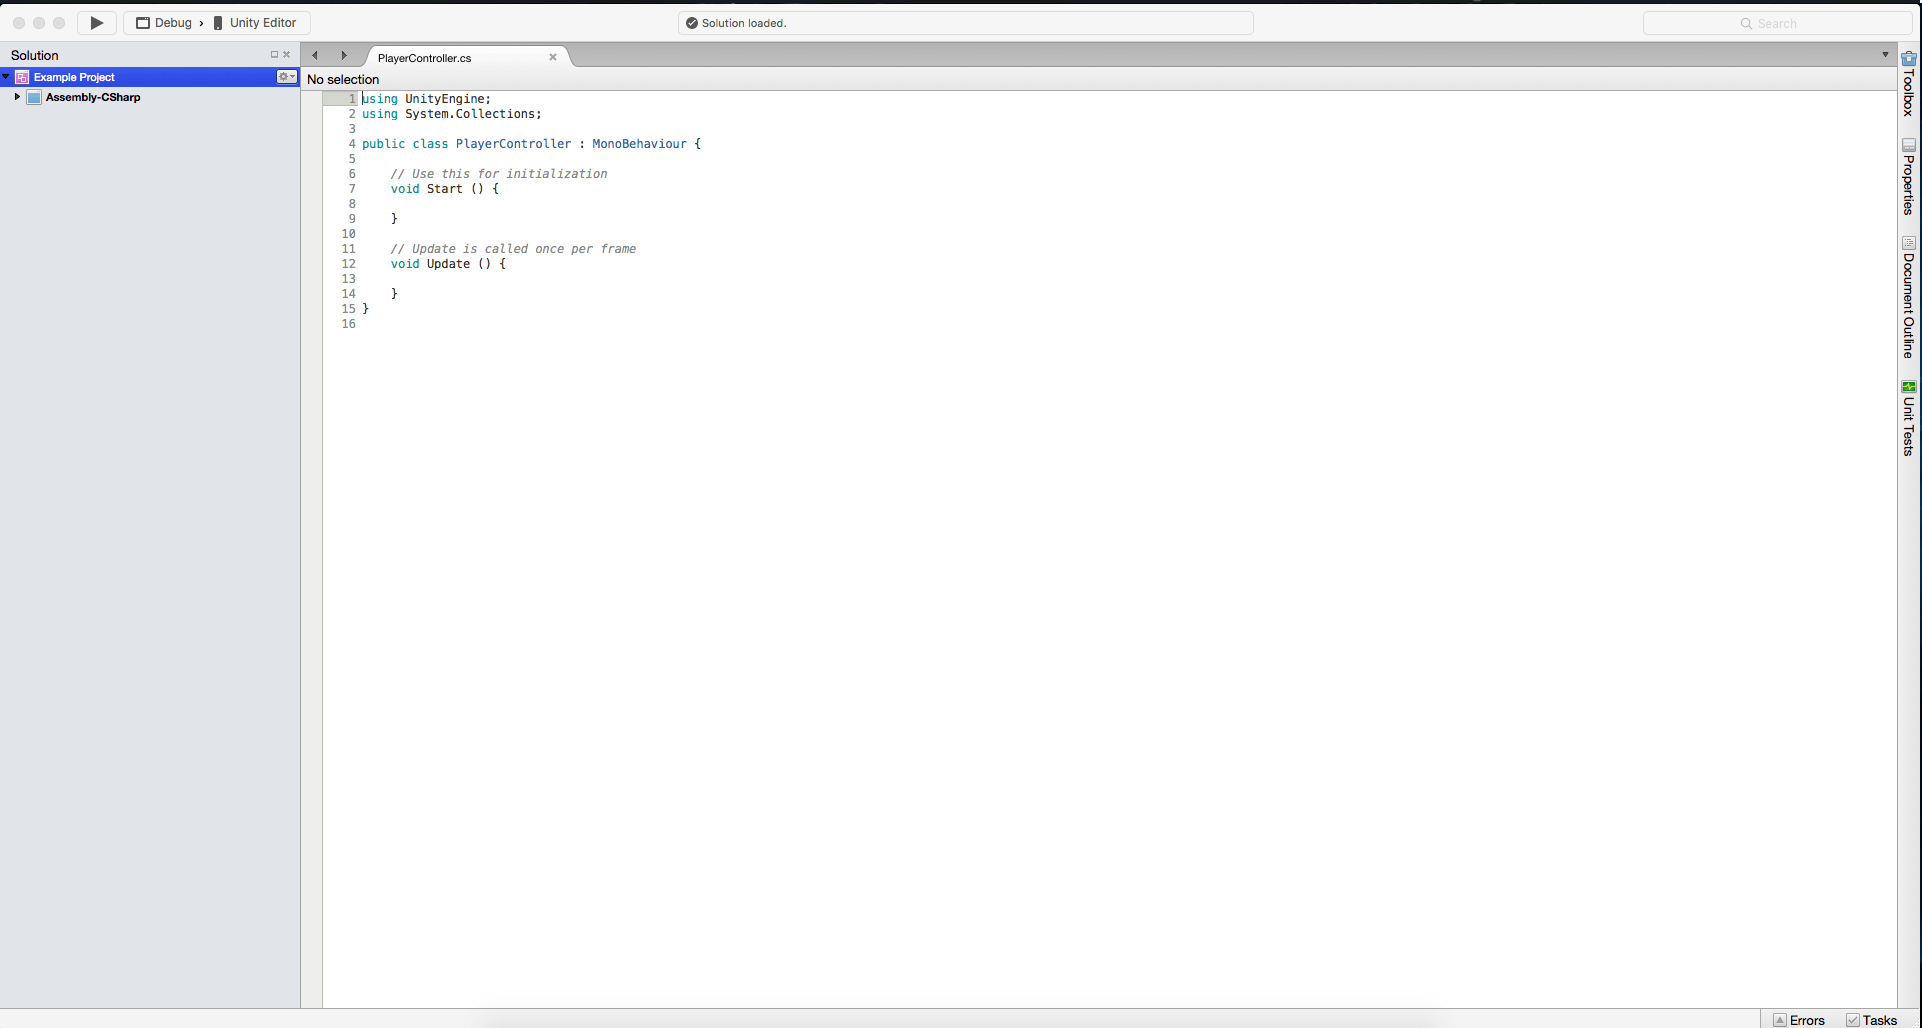
Task: Open the Document Outline side pad
Action: (1909, 297)
